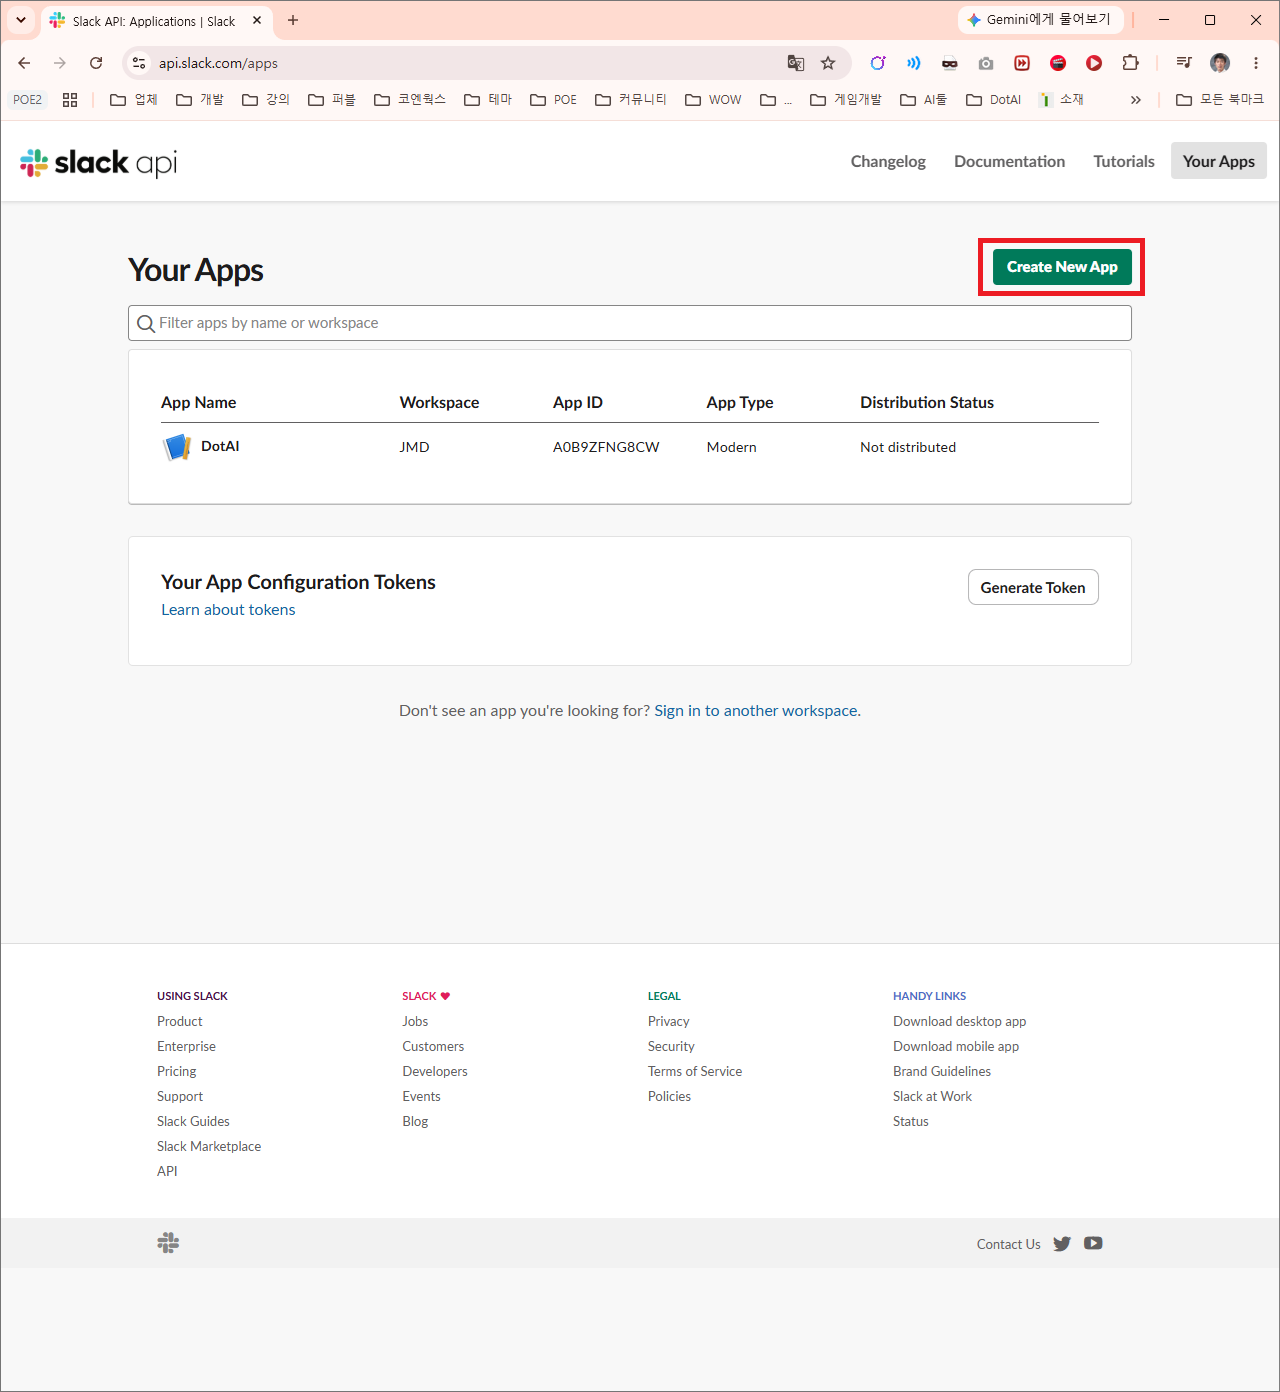Open Brand Guidelines footer link
1280x1392 pixels.
tap(942, 1071)
